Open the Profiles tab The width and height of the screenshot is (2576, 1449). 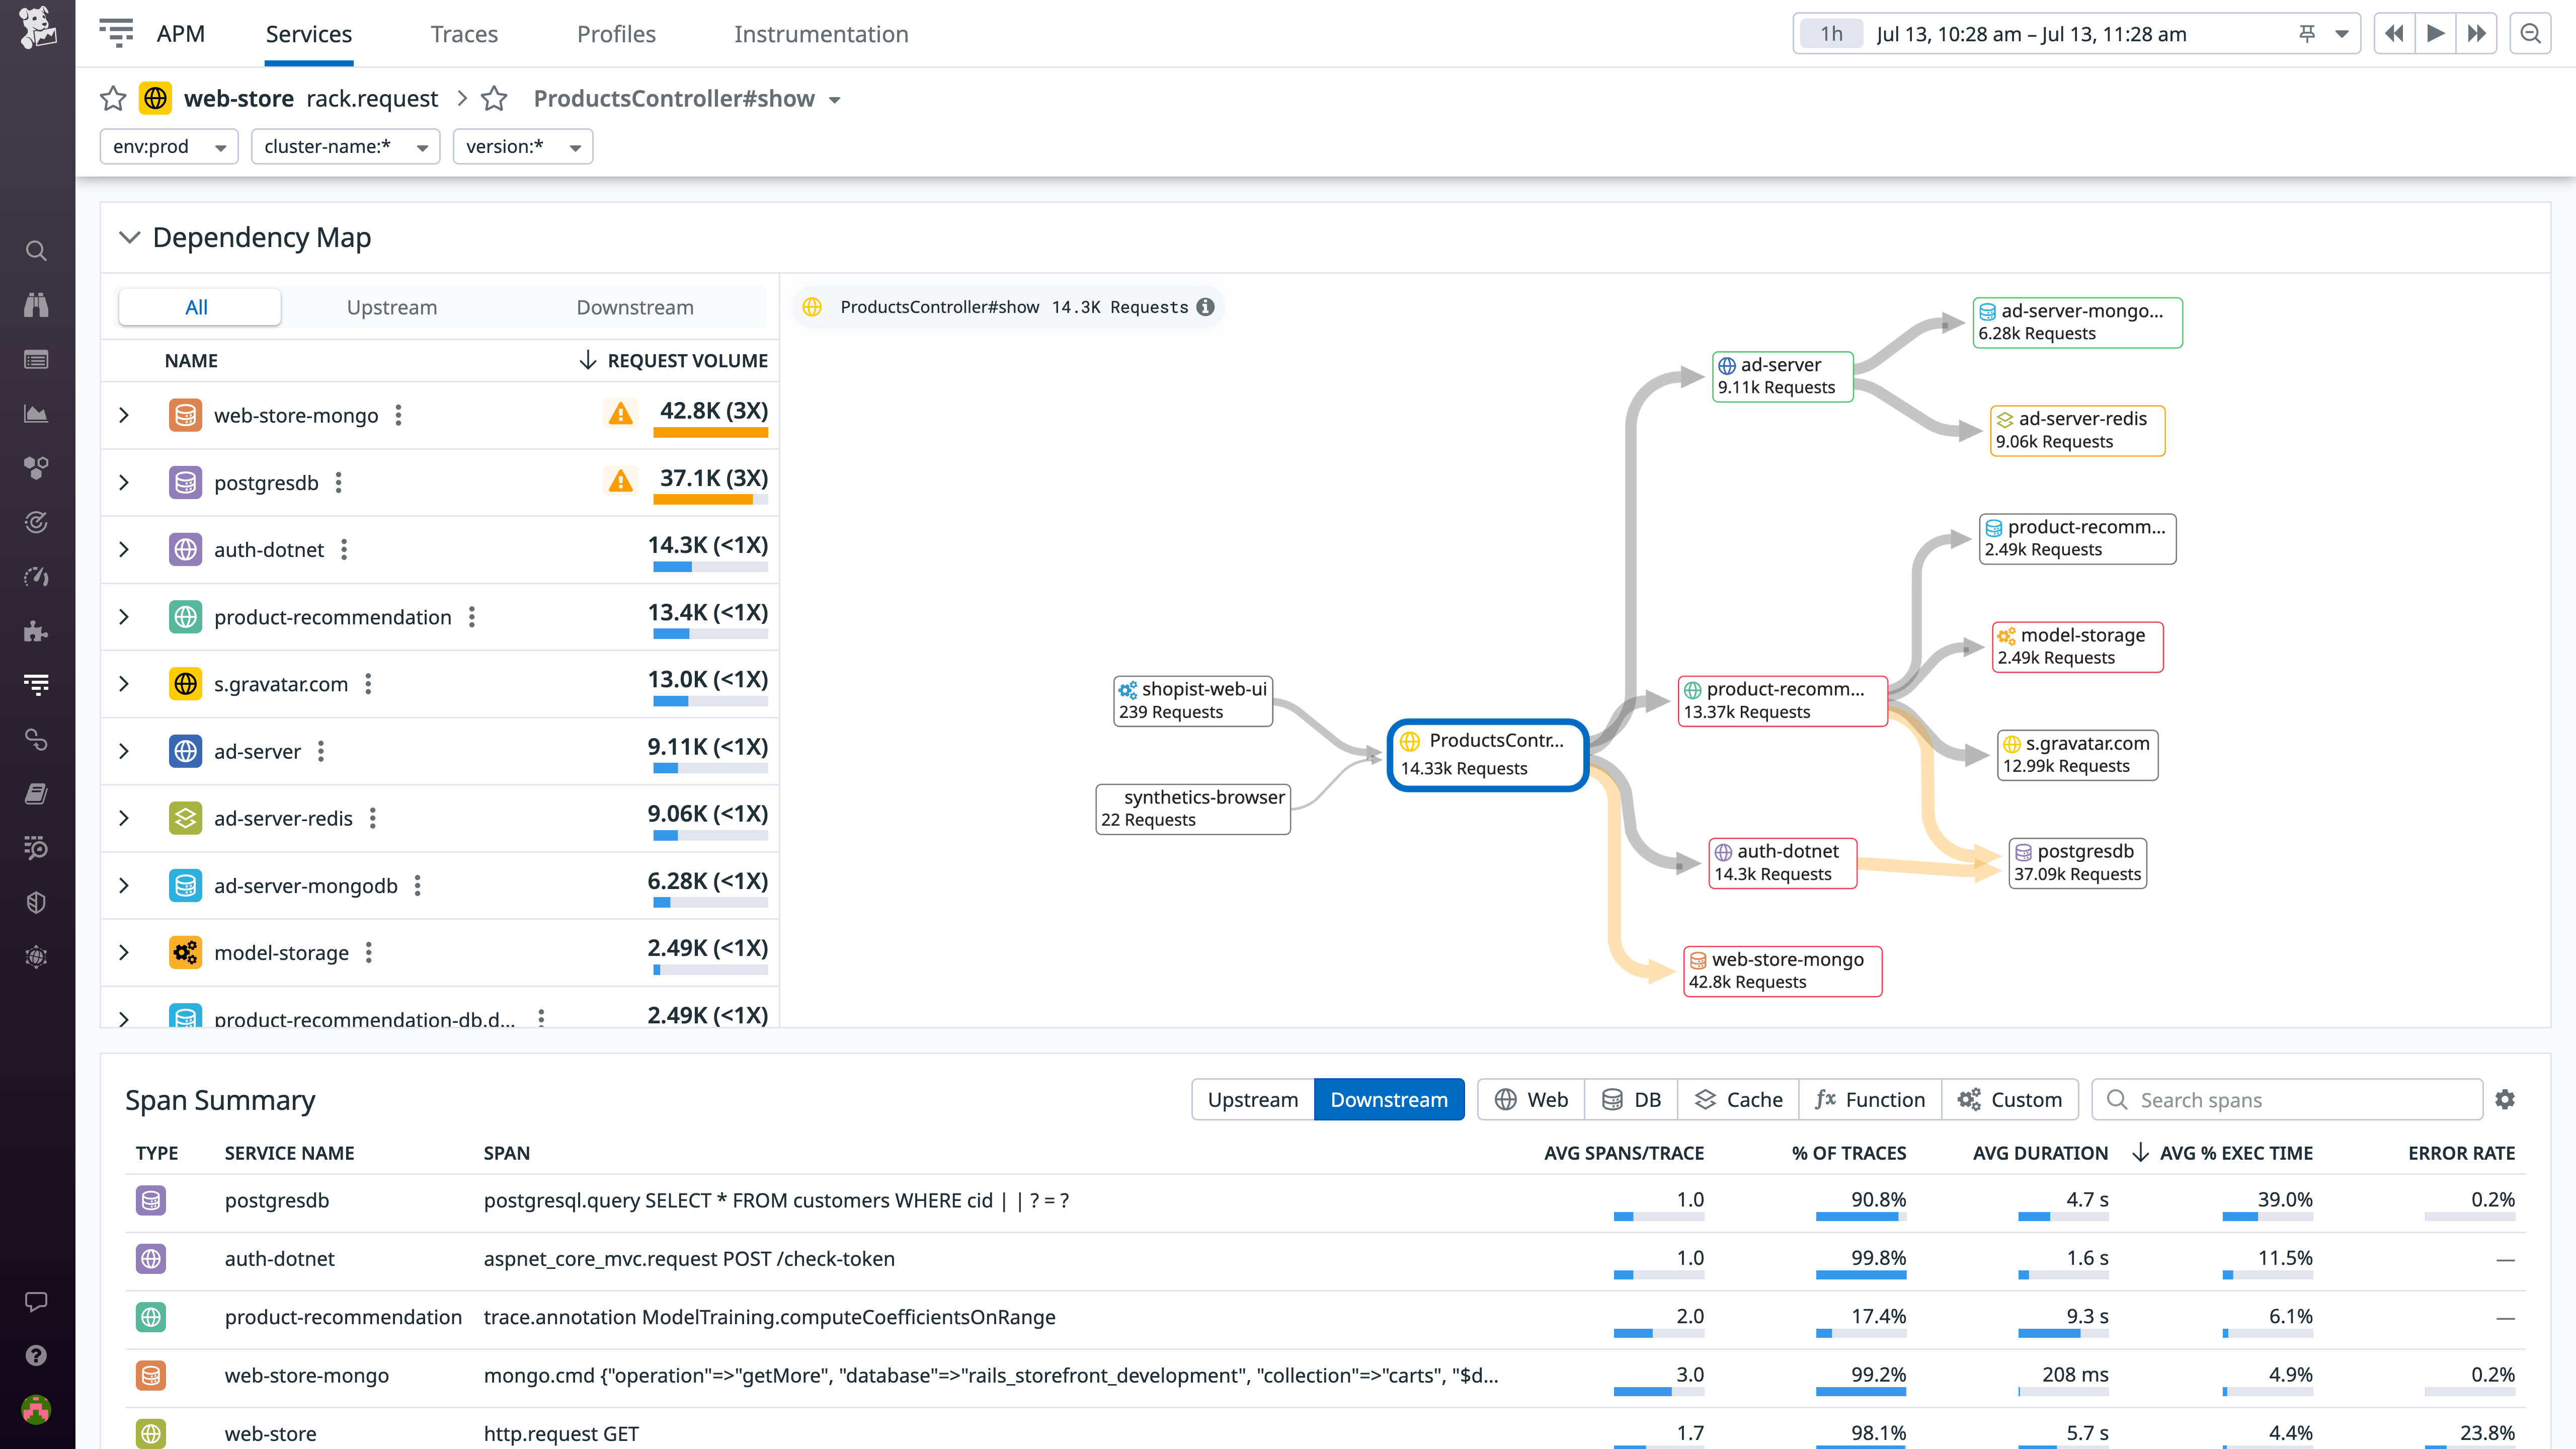coord(616,33)
